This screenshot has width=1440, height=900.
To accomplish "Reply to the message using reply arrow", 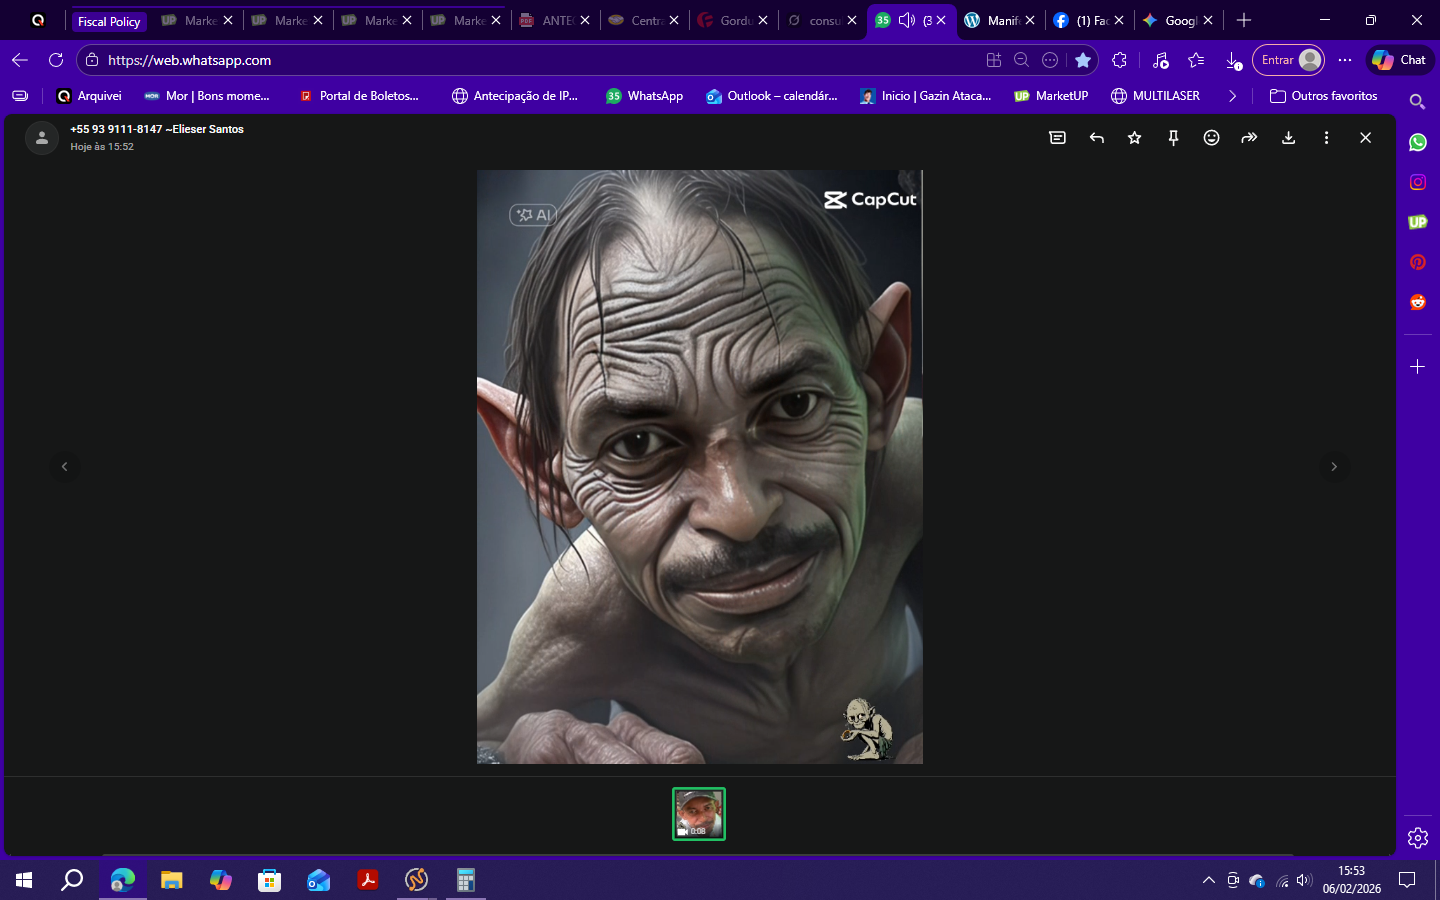I will pyautogui.click(x=1096, y=138).
